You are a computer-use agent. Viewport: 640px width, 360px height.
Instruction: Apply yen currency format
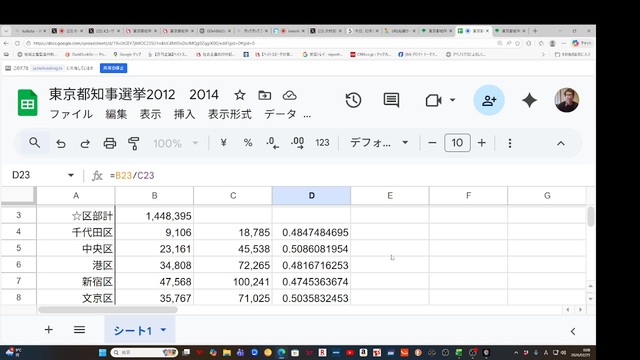click(223, 143)
